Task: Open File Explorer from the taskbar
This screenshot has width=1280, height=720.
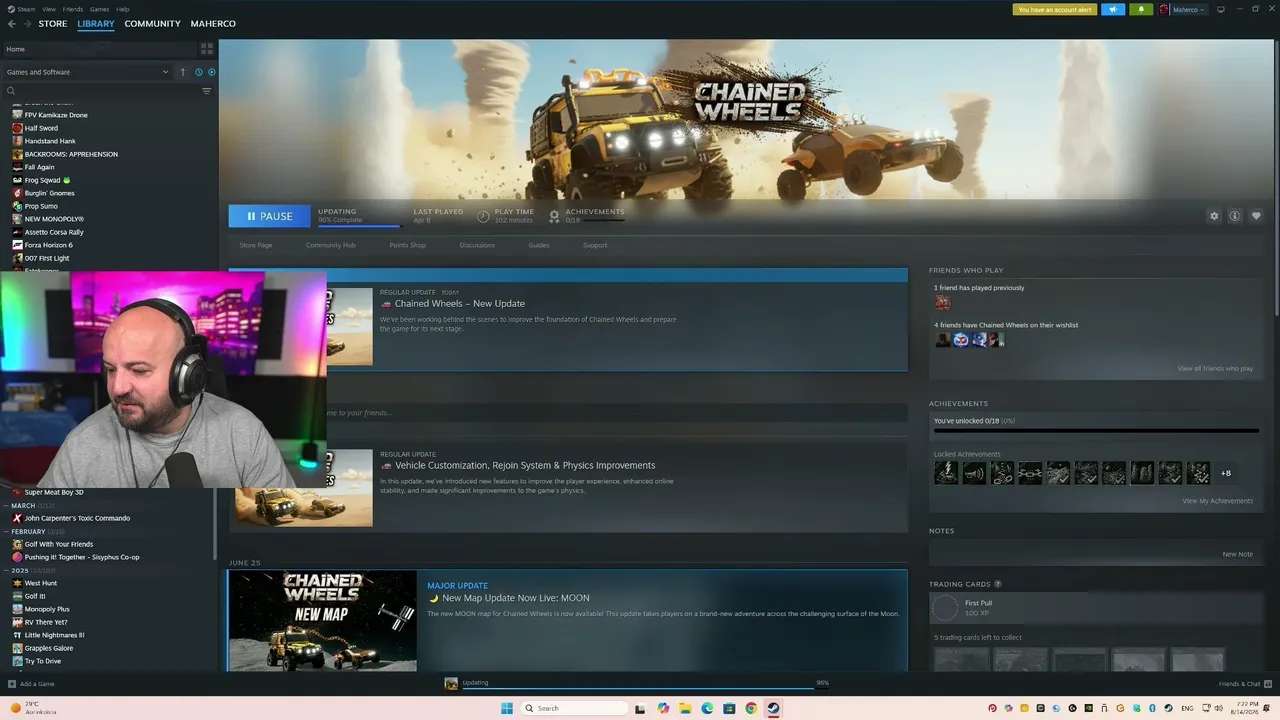Action: coord(685,708)
